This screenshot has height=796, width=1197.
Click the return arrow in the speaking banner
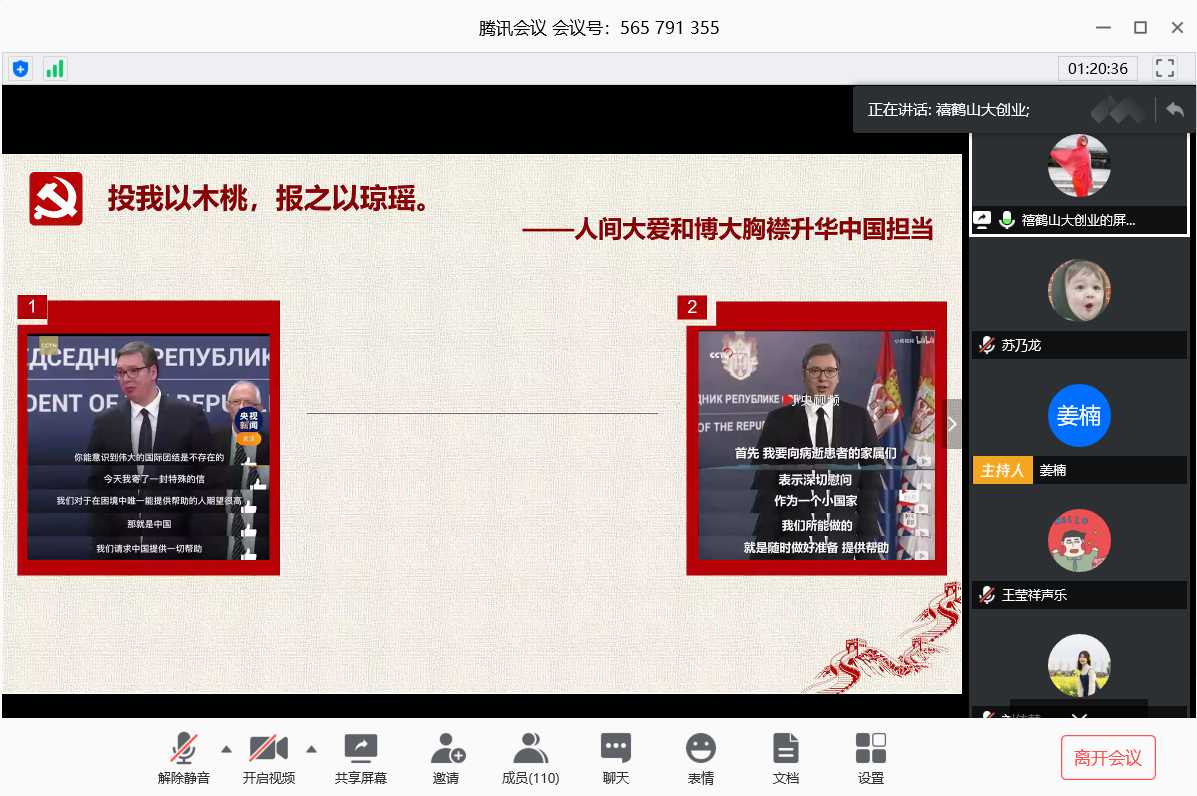click(x=1175, y=110)
